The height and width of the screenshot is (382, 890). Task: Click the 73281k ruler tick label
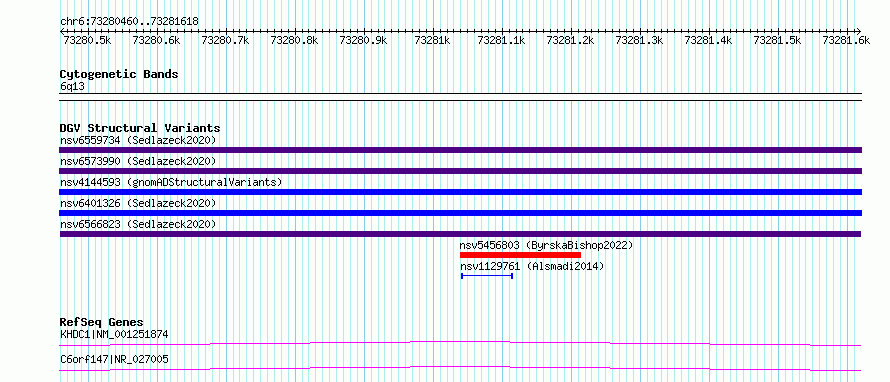pyautogui.click(x=433, y=40)
